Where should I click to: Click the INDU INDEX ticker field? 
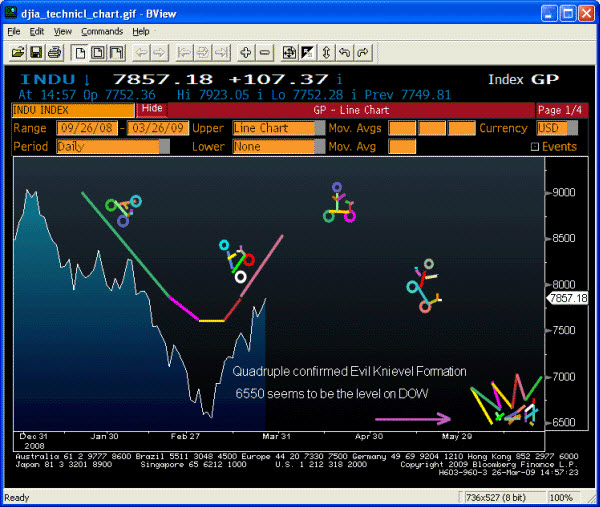[x=72, y=110]
